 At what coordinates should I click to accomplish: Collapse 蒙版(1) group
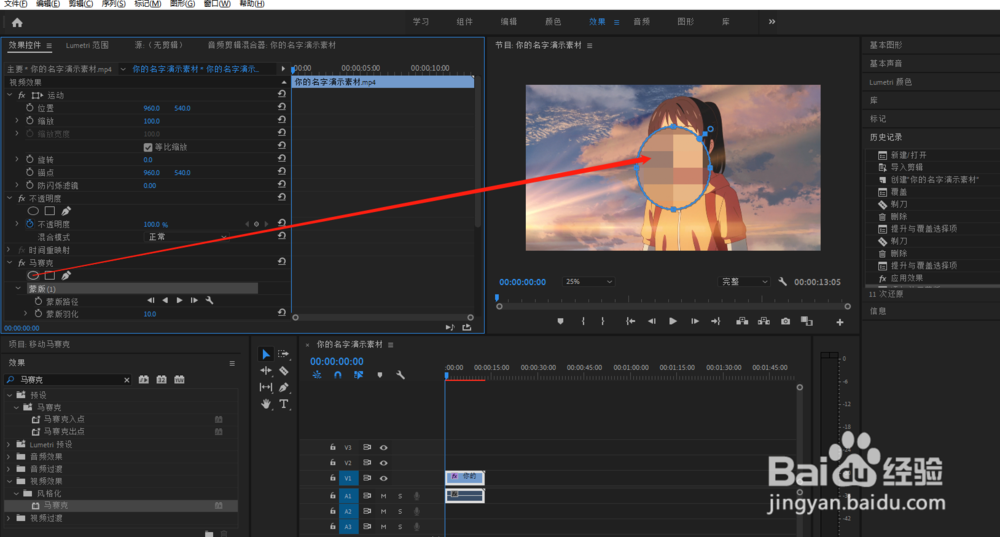(x=18, y=288)
